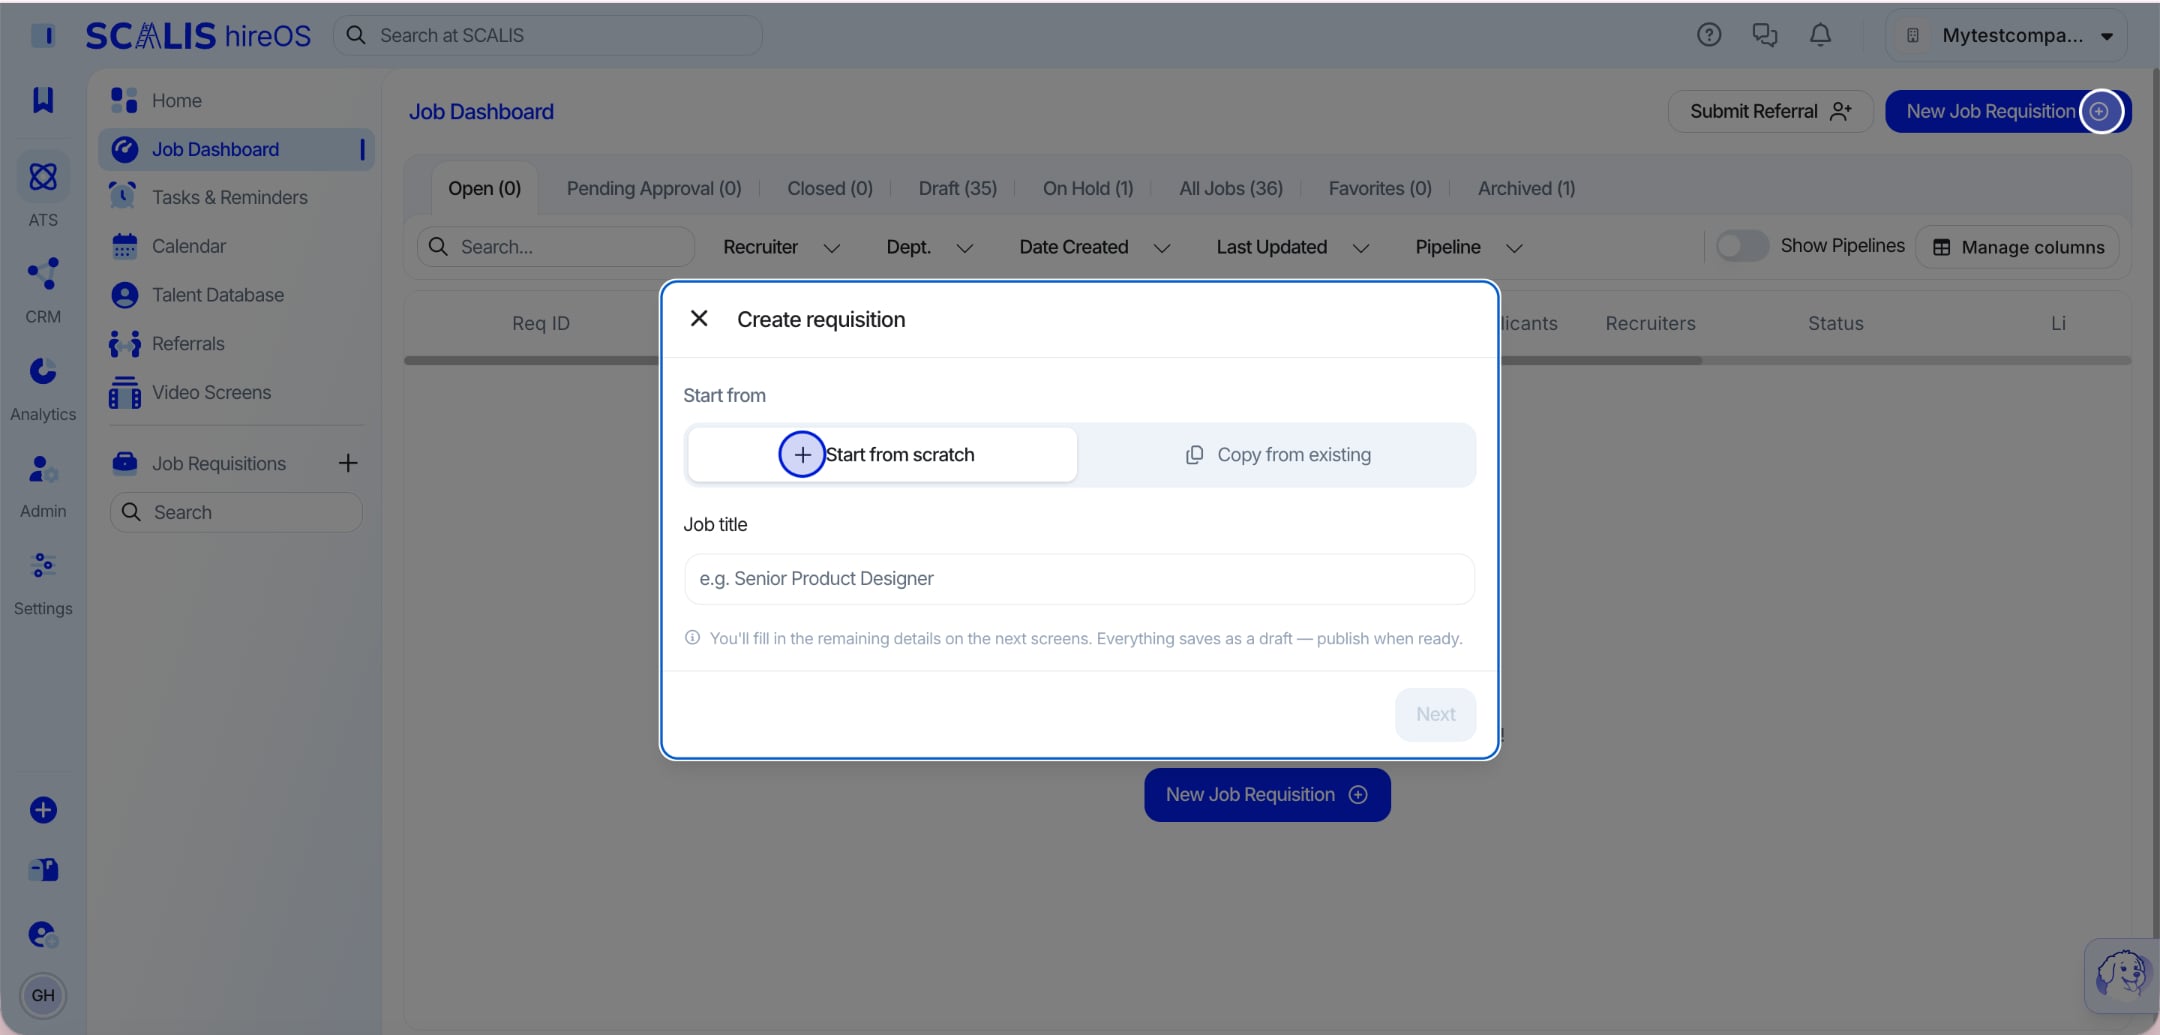Open the chat messages icon
This screenshot has height=1035, width=2160.
(x=1765, y=35)
